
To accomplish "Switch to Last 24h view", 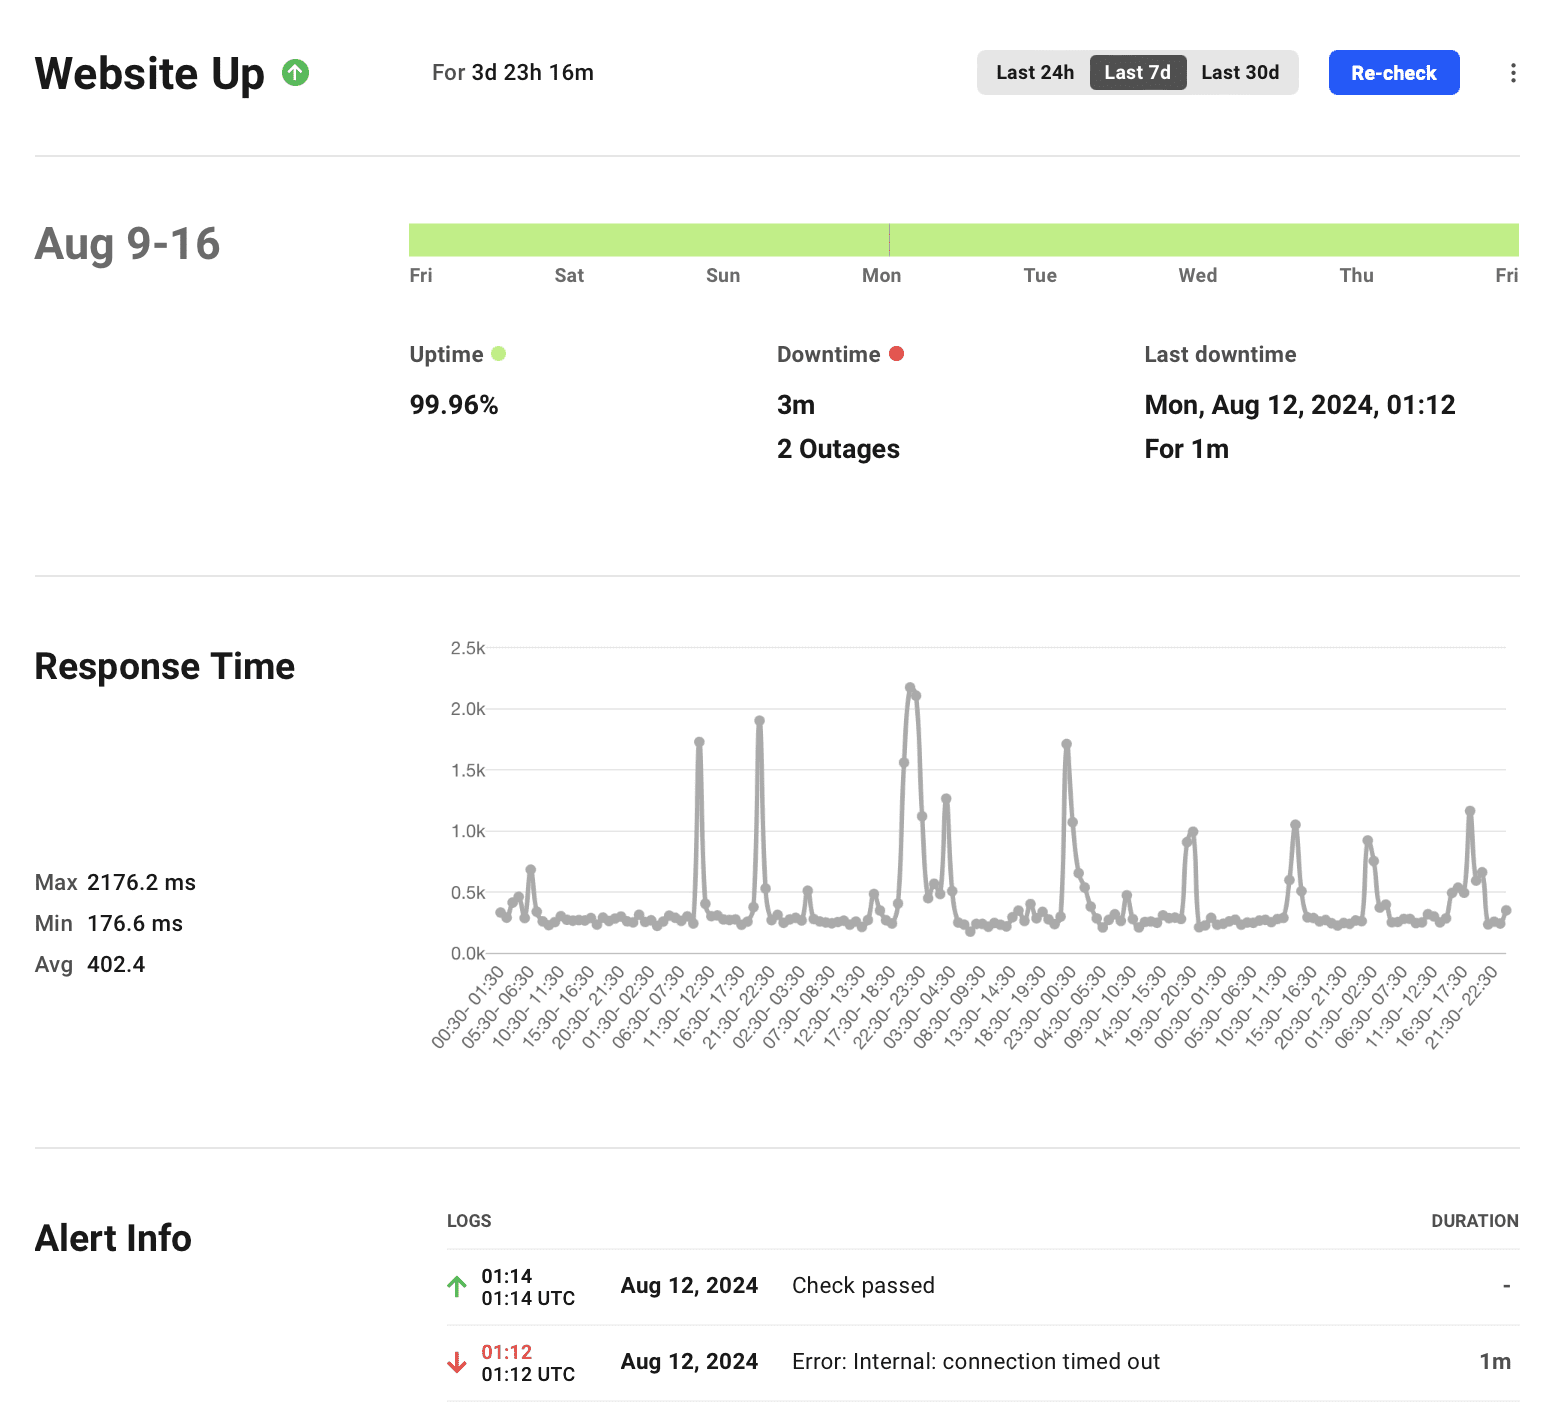I will coord(1035,72).
